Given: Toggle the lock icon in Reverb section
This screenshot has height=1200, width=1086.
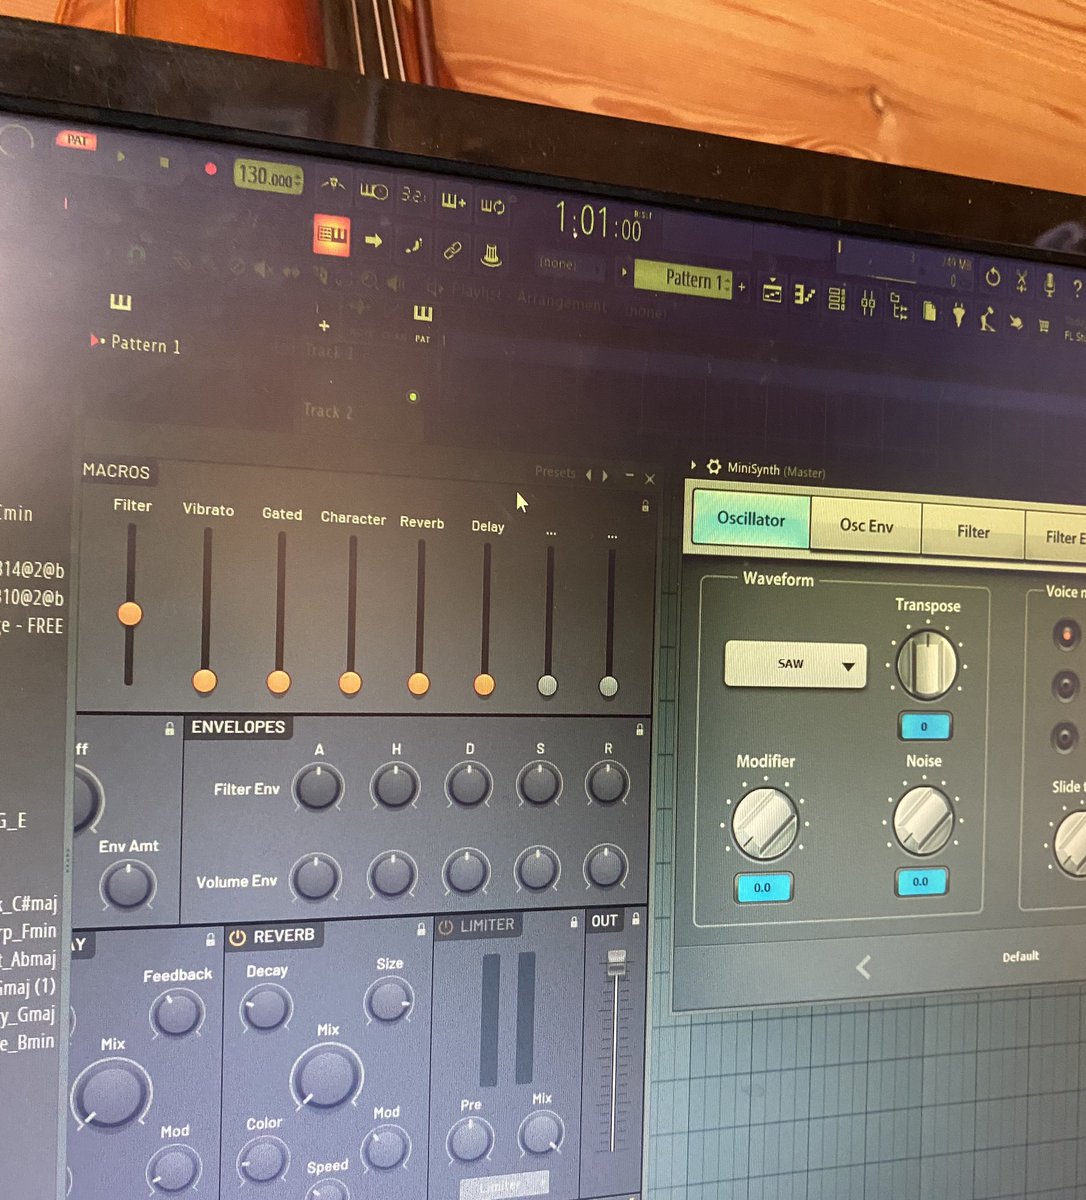Looking at the screenshot, I should coord(421,930).
